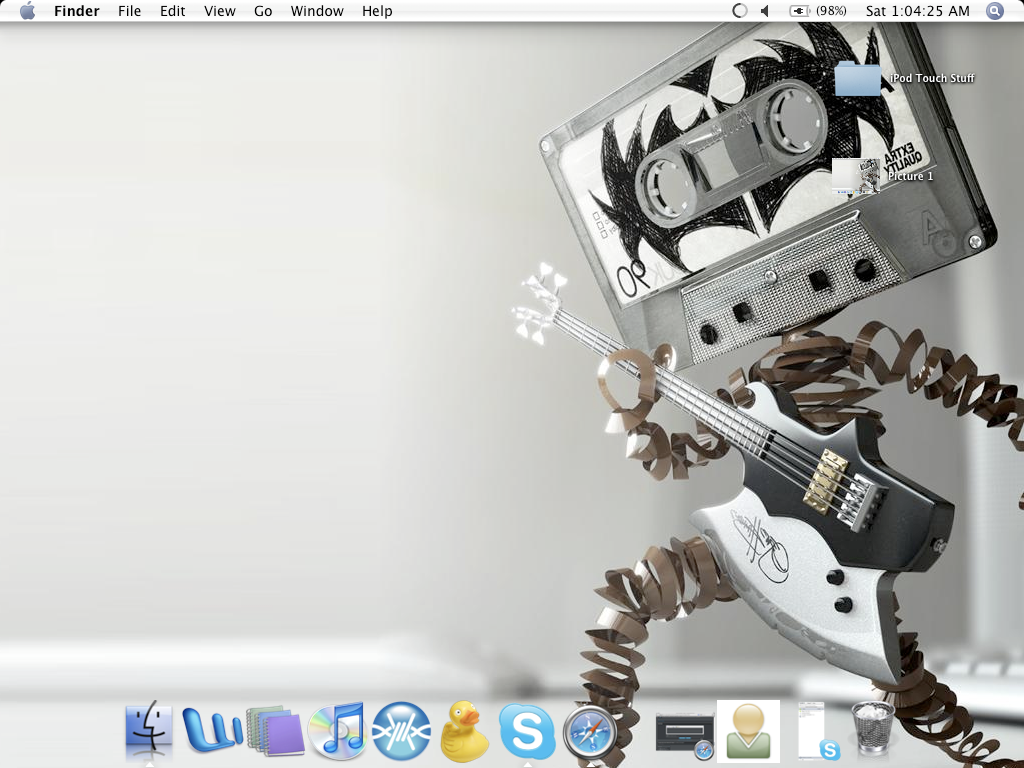This screenshot has height=768, width=1024.
Task: Open Skype from the Dock
Action: pos(527,731)
